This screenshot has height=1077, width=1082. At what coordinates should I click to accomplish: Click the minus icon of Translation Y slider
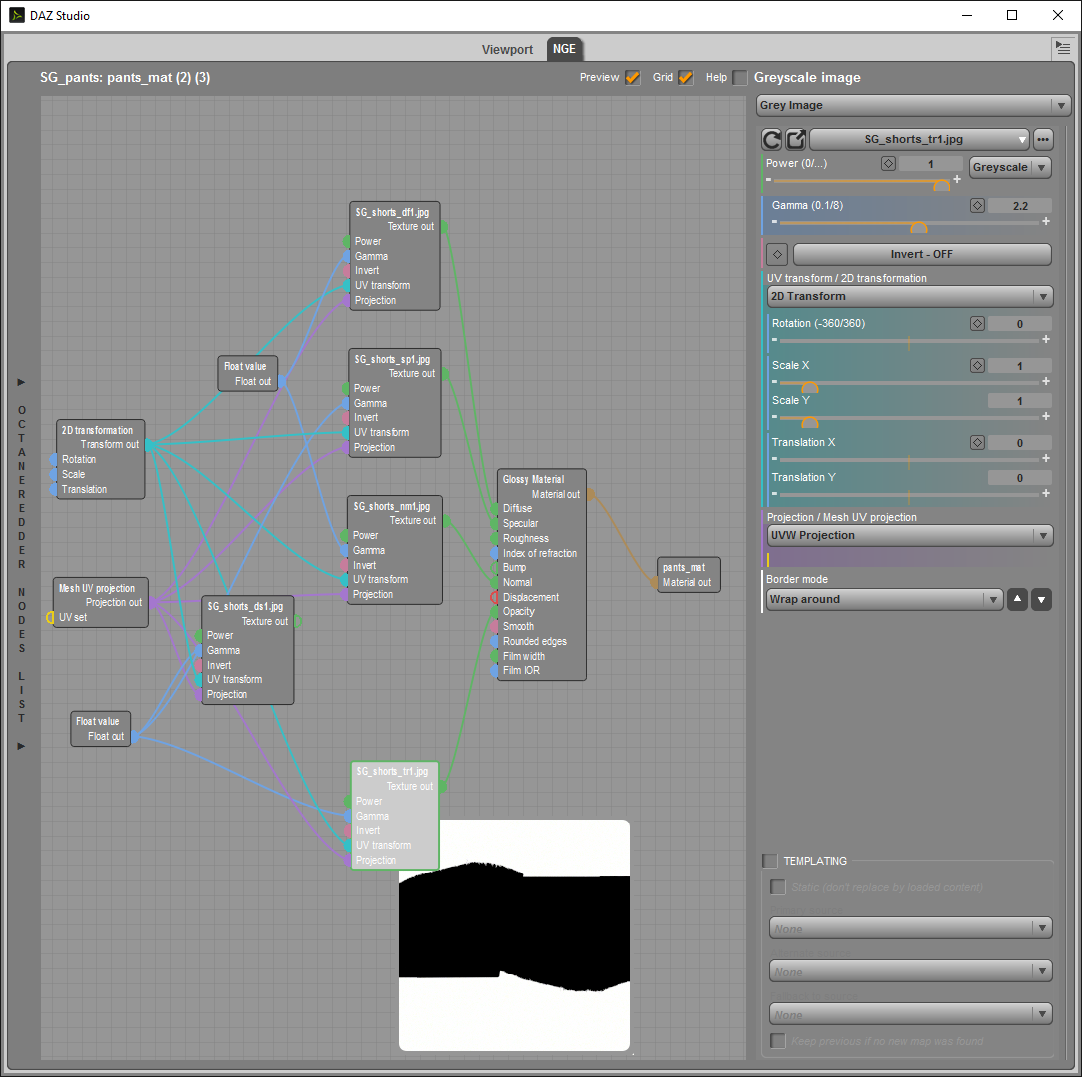[x=774, y=493]
